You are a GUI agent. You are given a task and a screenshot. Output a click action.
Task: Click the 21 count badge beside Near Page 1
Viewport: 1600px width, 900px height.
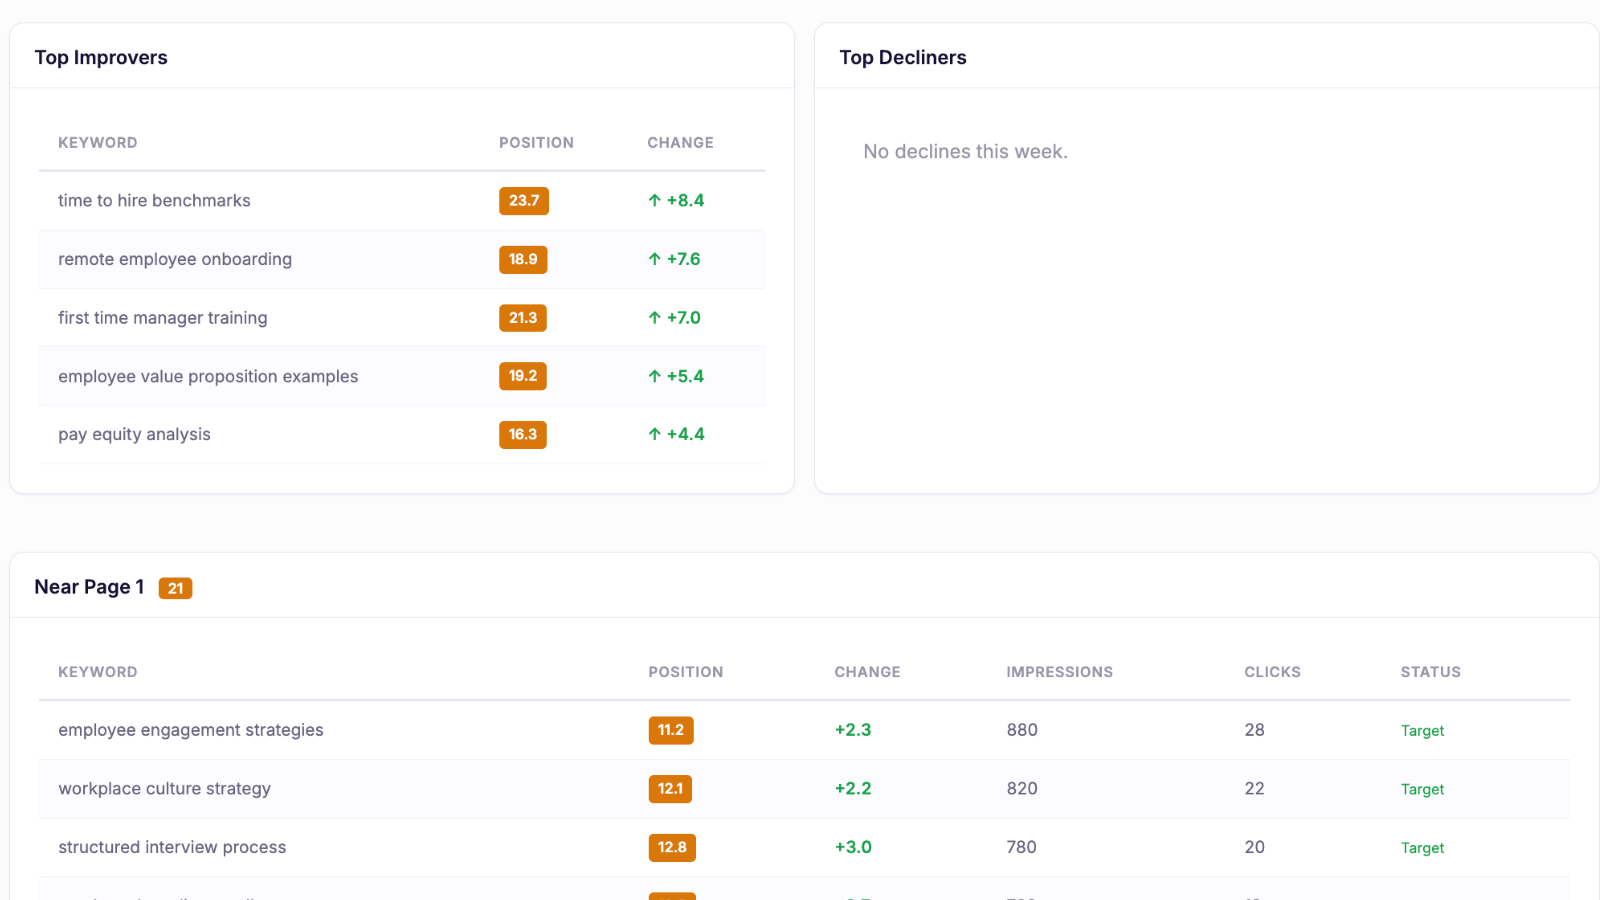(x=175, y=588)
